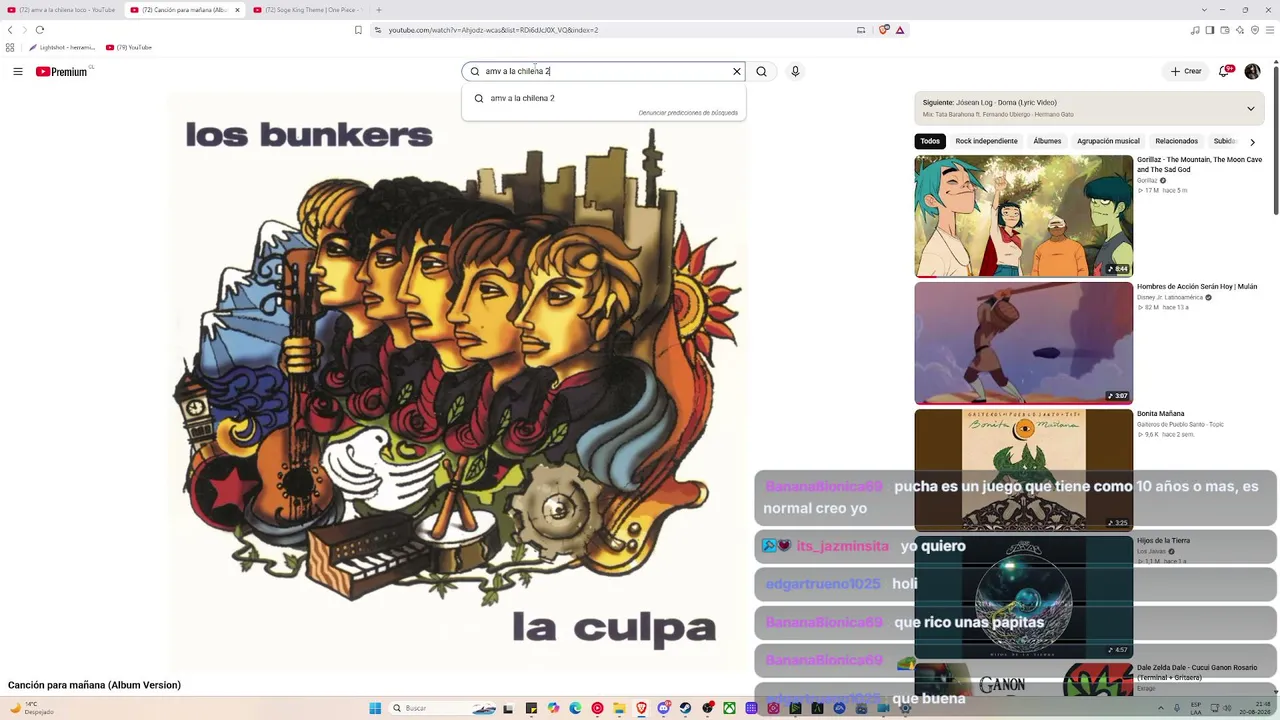Open the taskbar clock and date
This screenshot has width=1280, height=720.
coord(1254,708)
